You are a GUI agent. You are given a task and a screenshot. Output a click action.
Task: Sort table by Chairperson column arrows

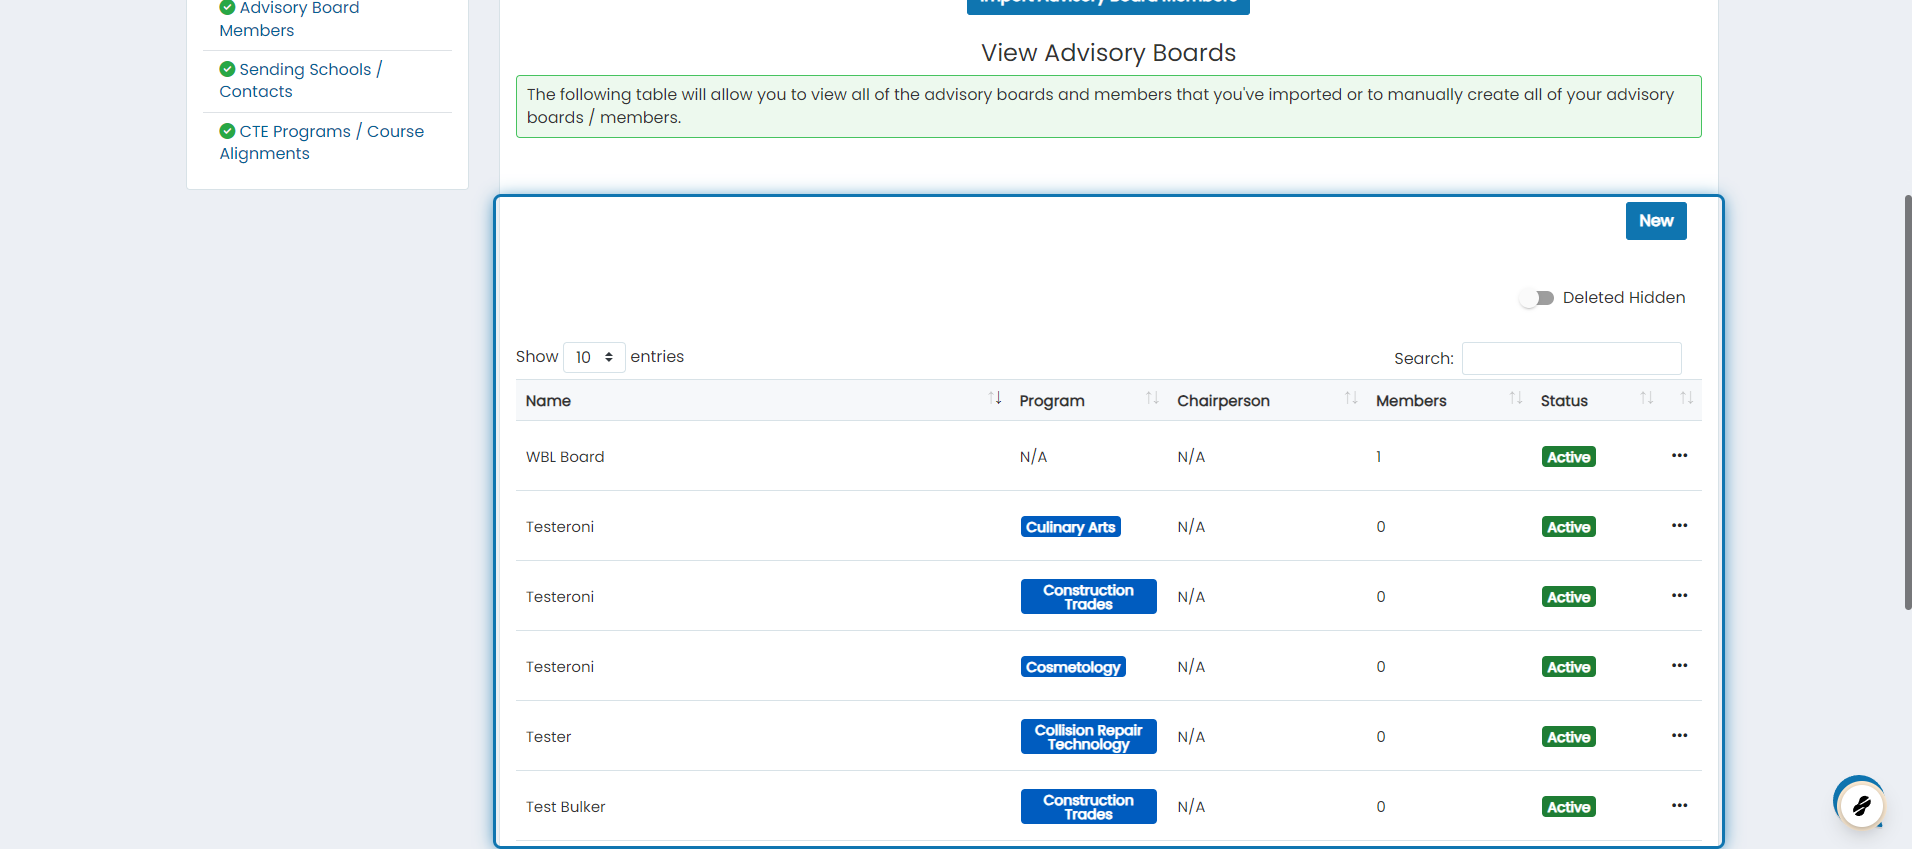[1351, 398]
